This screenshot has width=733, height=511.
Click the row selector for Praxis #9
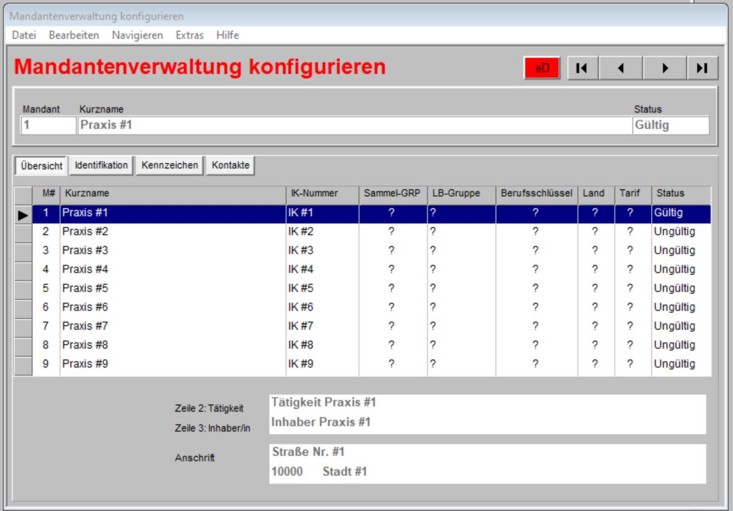(x=23, y=365)
